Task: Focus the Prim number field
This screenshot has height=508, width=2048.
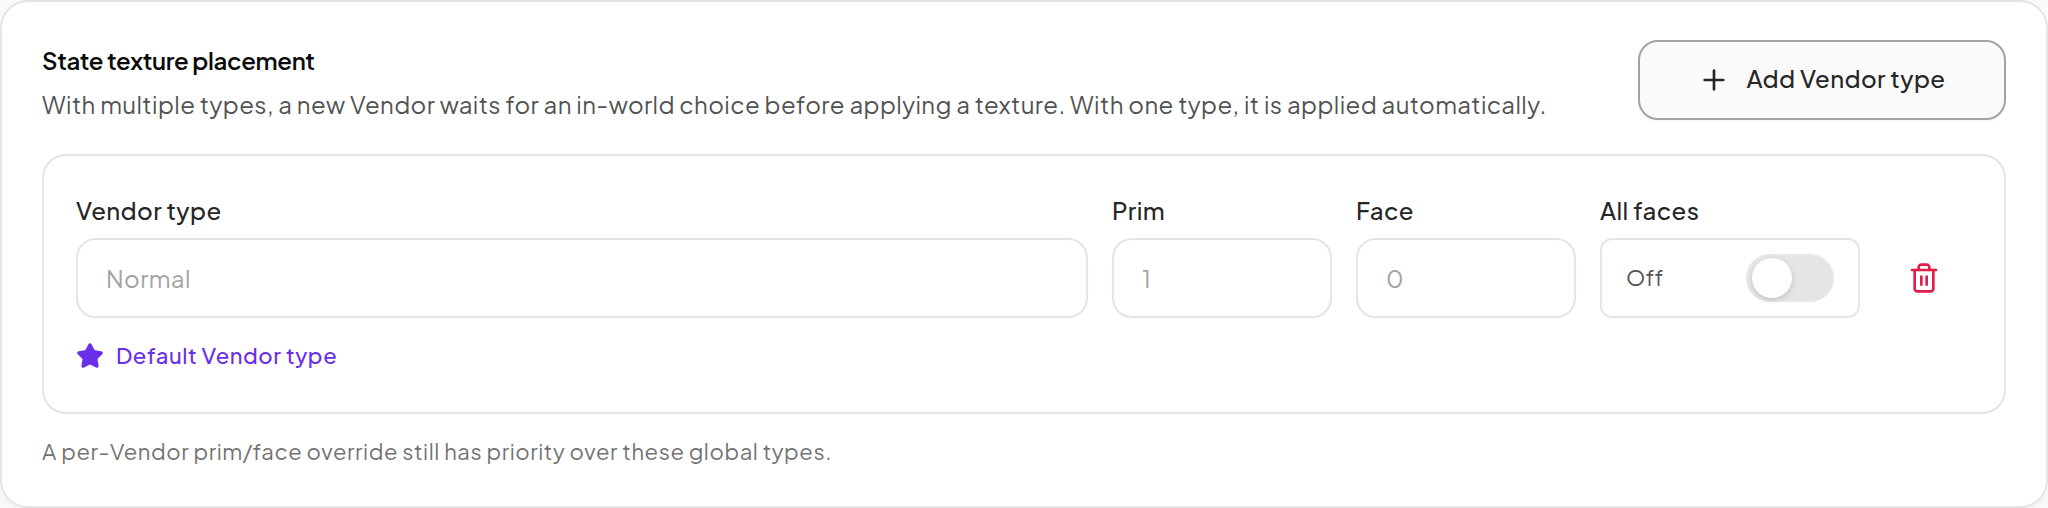Action: pyautogui.click(x=1221, y=278)
